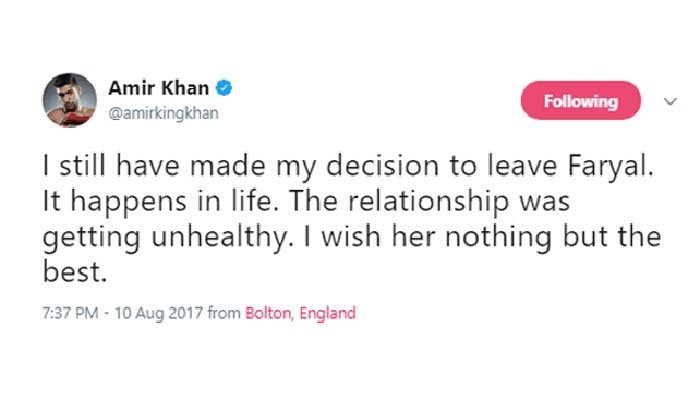
Task: Click the word 'Bolton' in the location
Action: [269, 313]
